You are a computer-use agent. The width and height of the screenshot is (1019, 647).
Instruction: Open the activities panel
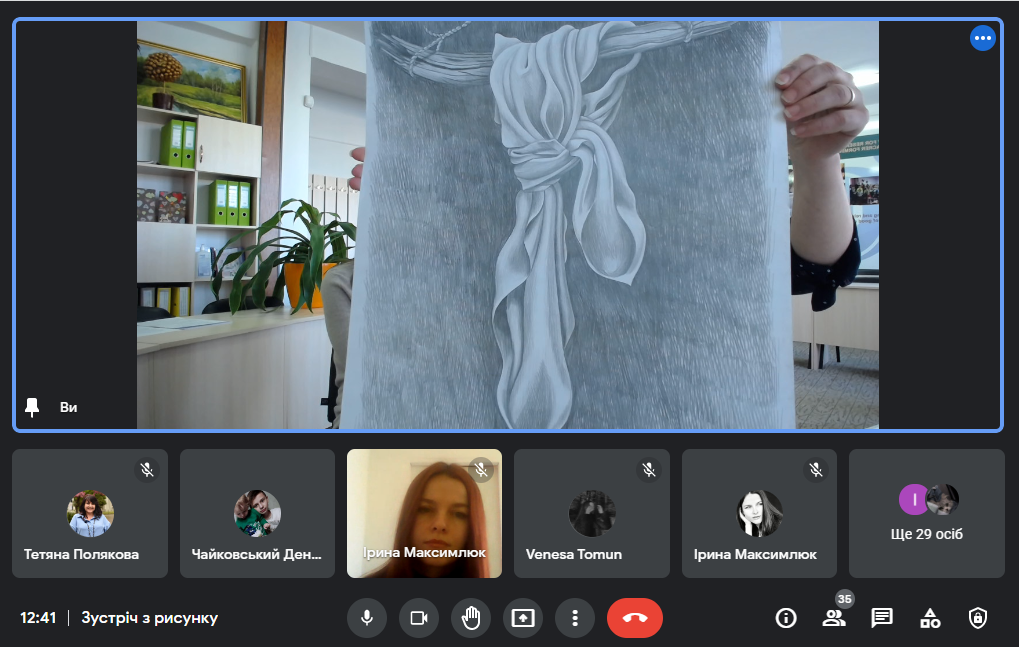(930, 618)
